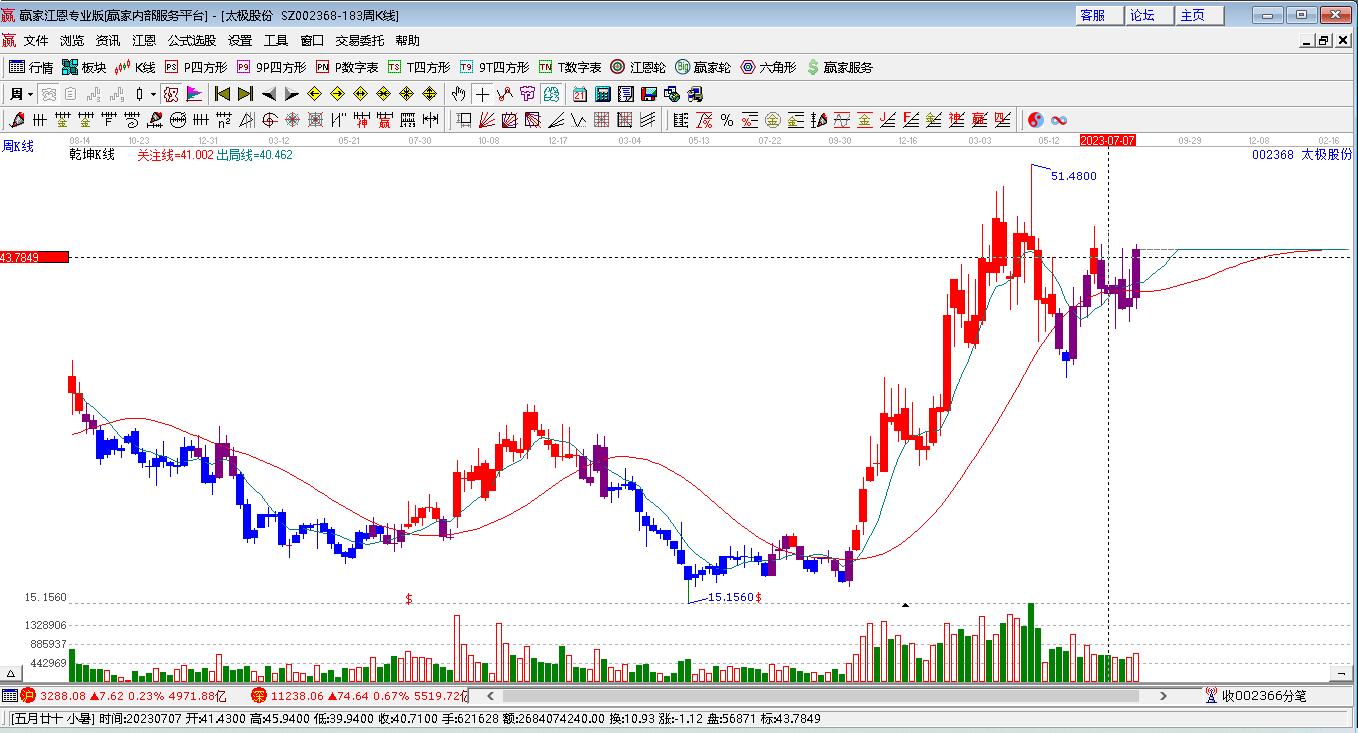
Task: Select the hand pan tool
Action: point(458,94)
